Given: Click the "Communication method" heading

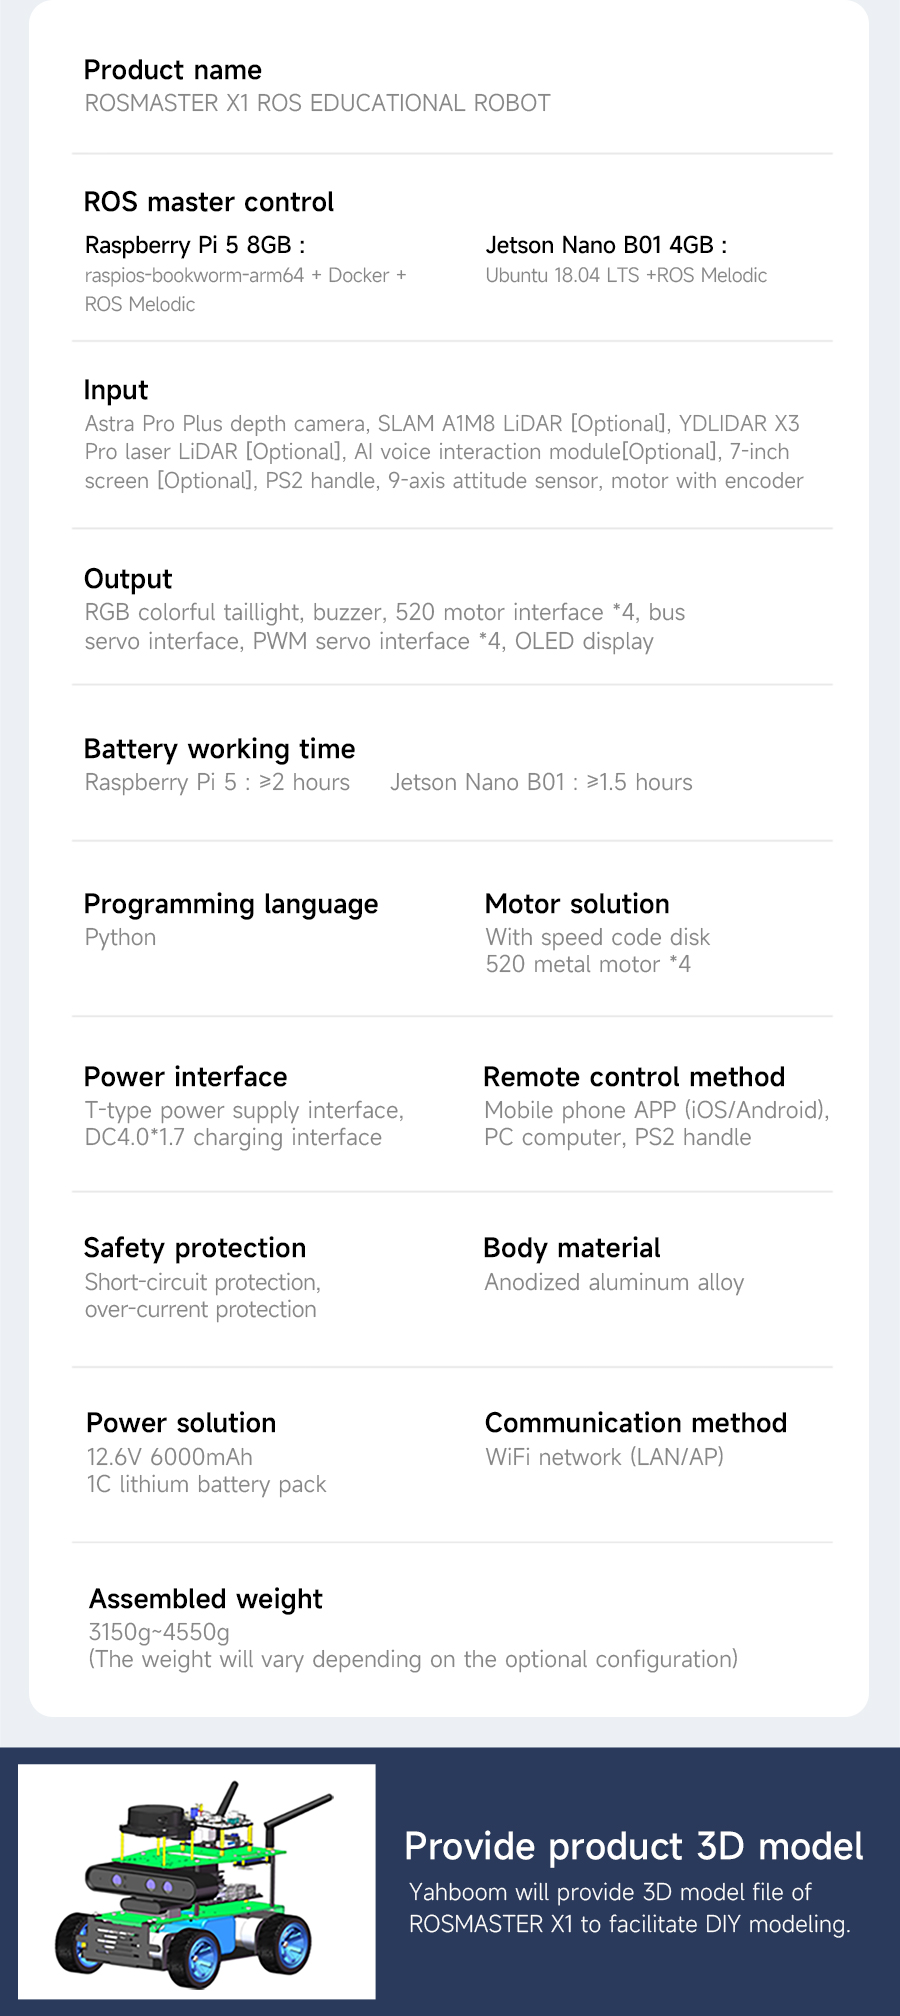Looking at the screenshot, I should tap(636, 1423).
